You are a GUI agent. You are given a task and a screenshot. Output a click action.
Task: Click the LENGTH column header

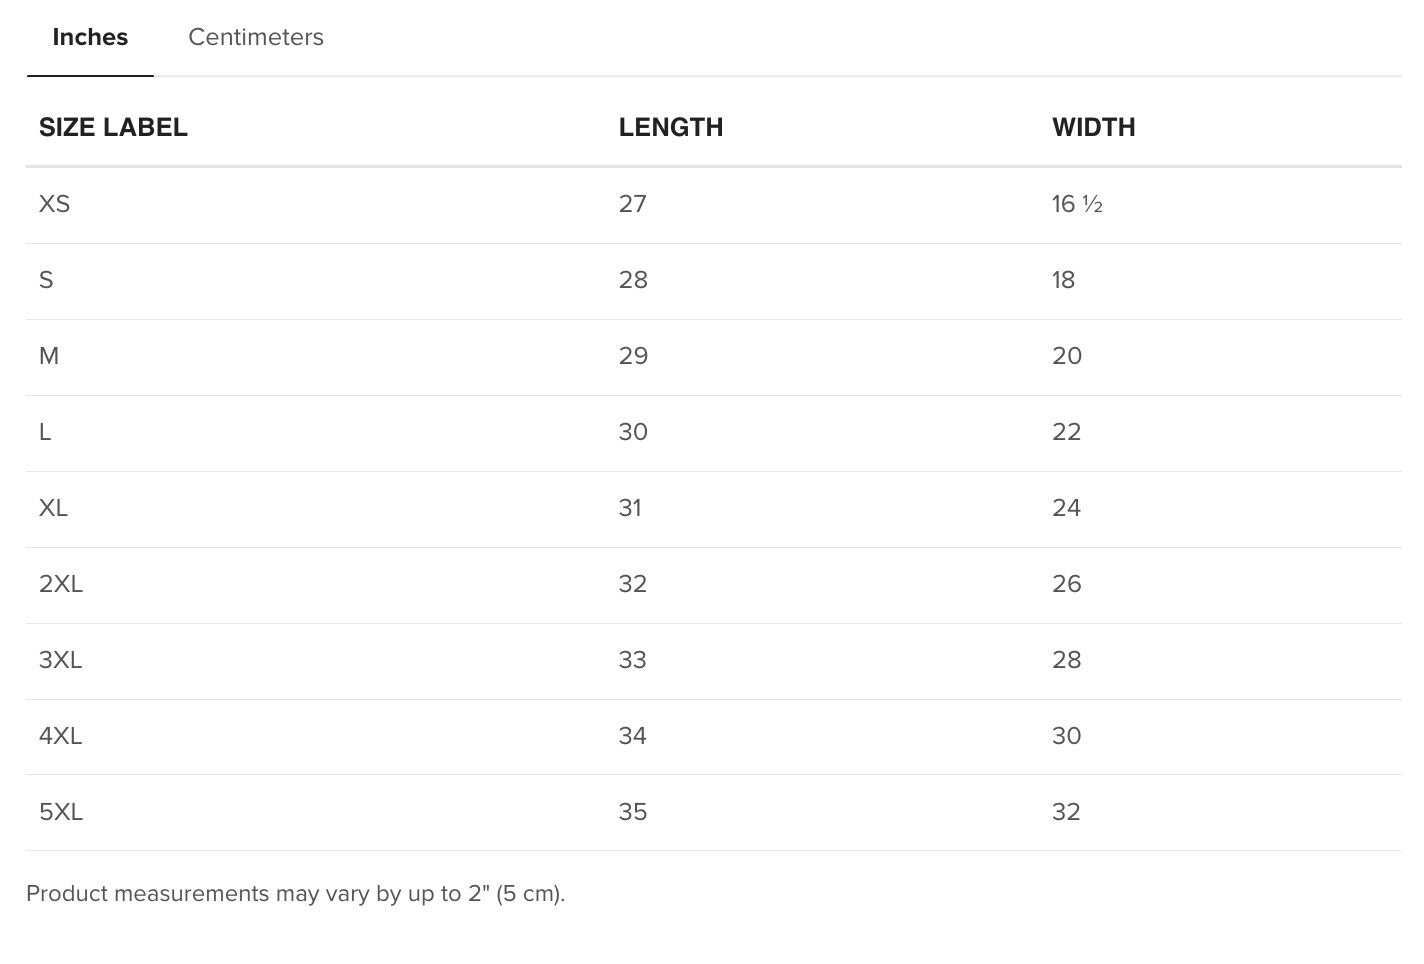[x=670, y=128]
